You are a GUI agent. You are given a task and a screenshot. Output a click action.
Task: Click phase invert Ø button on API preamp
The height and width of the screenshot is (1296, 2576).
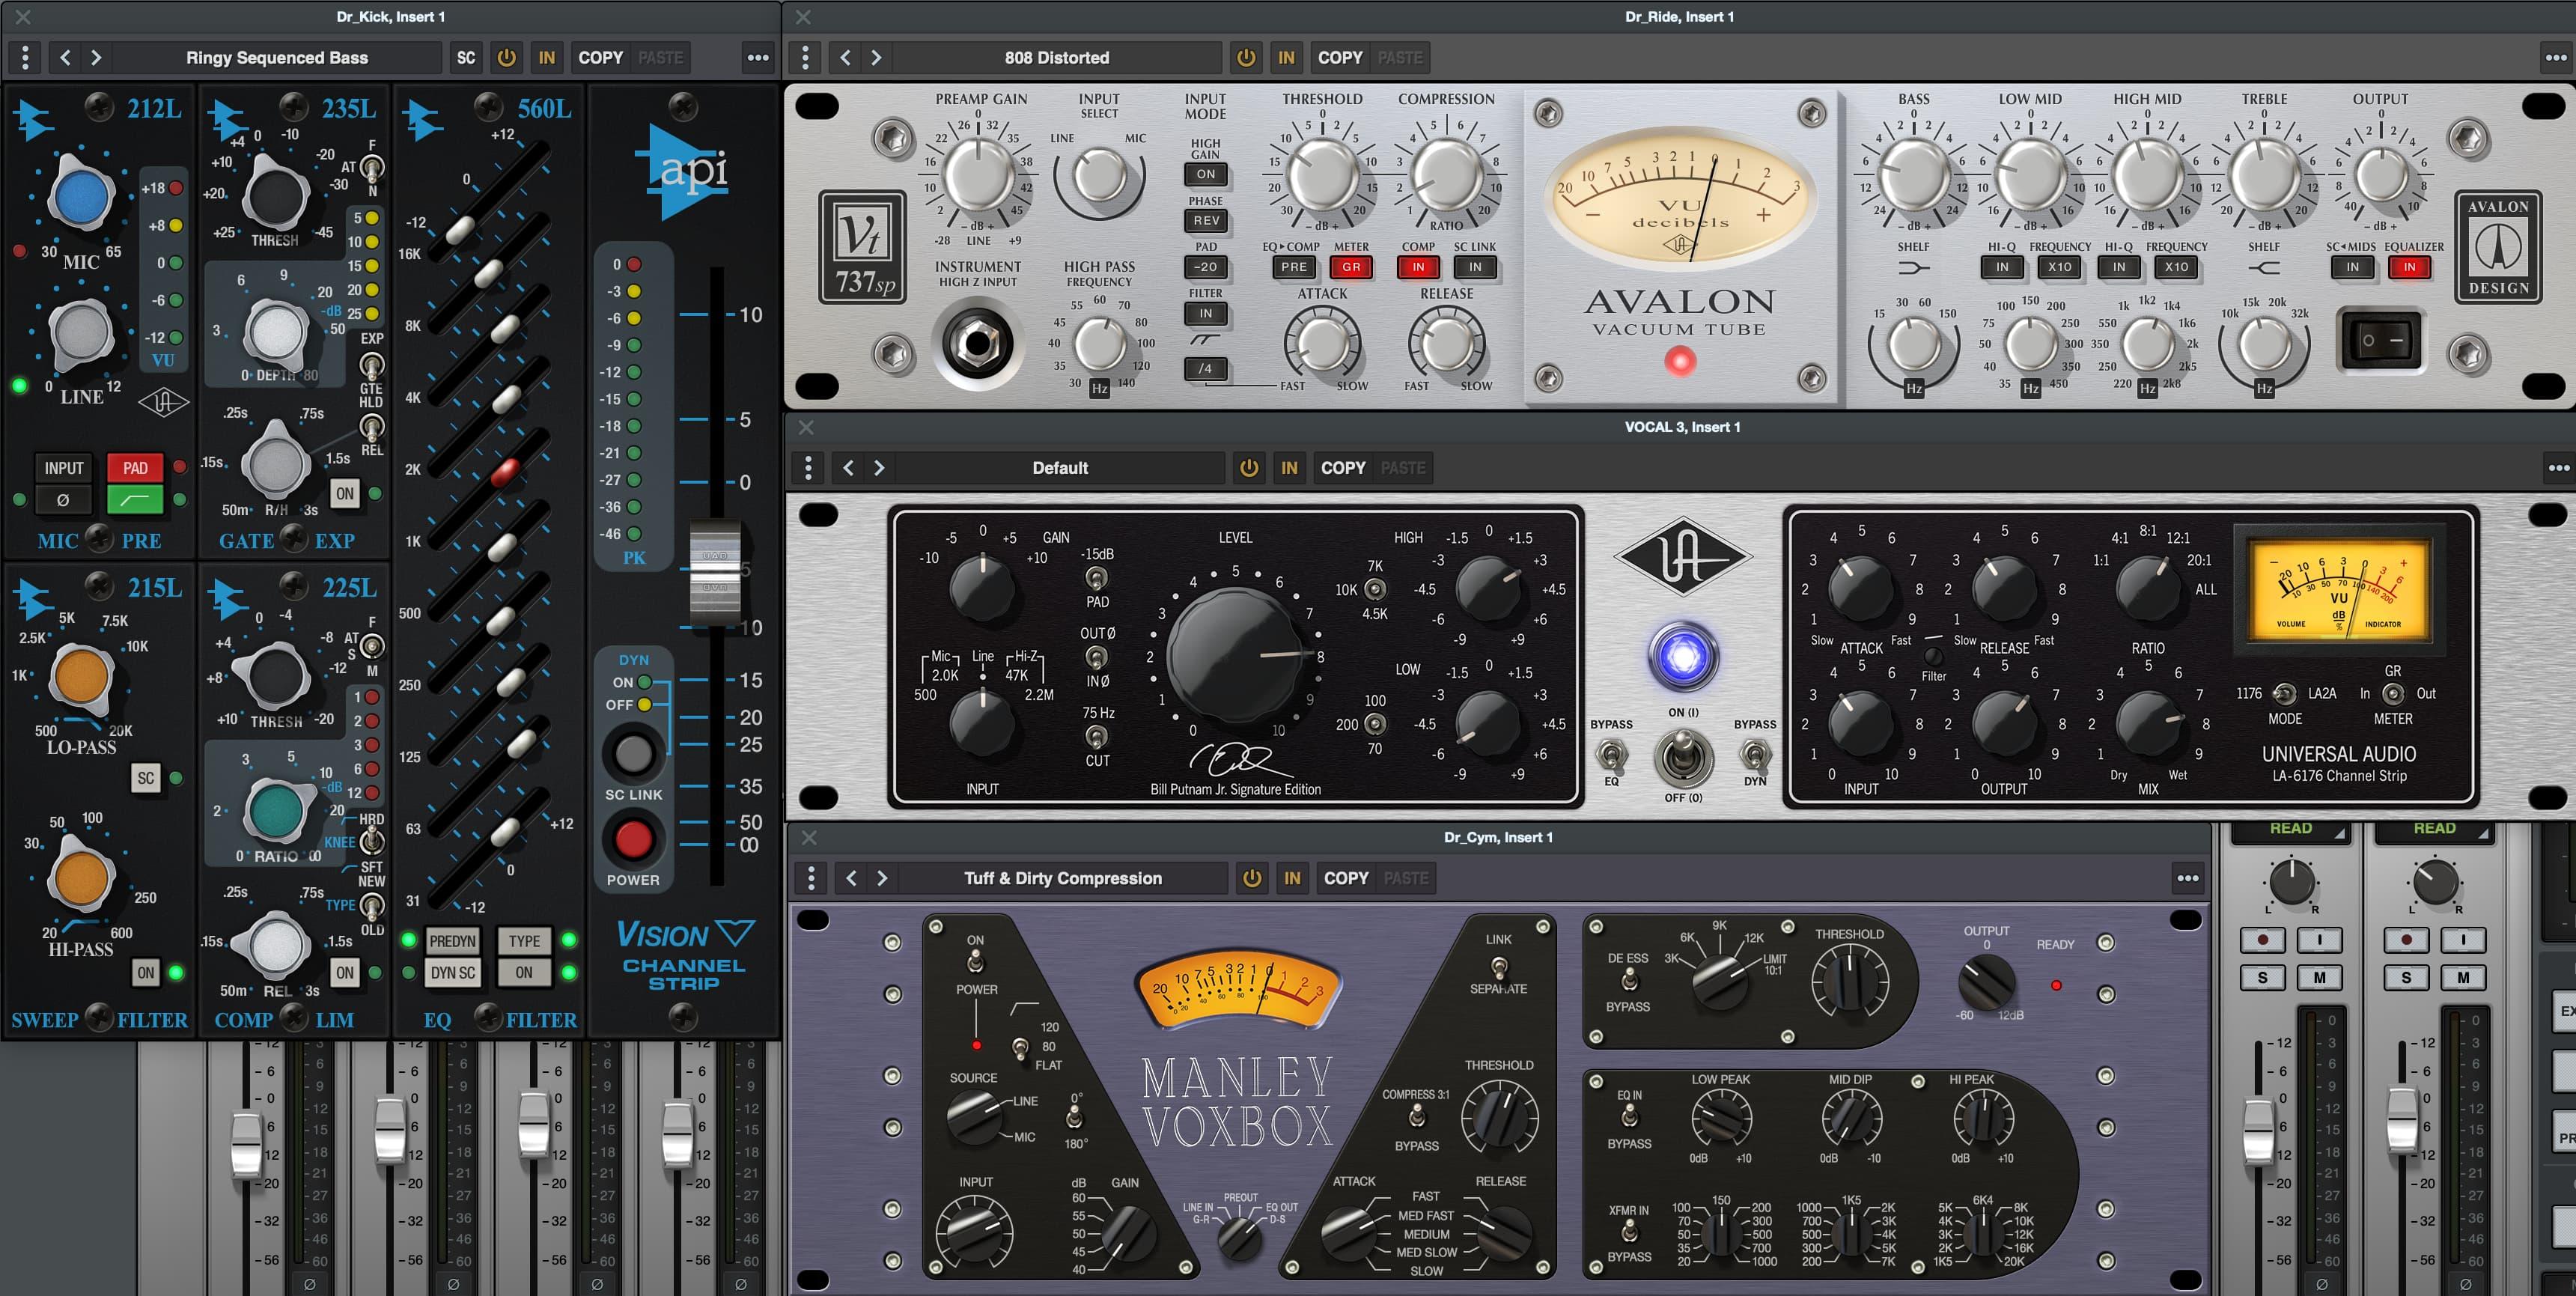(63, 499)
